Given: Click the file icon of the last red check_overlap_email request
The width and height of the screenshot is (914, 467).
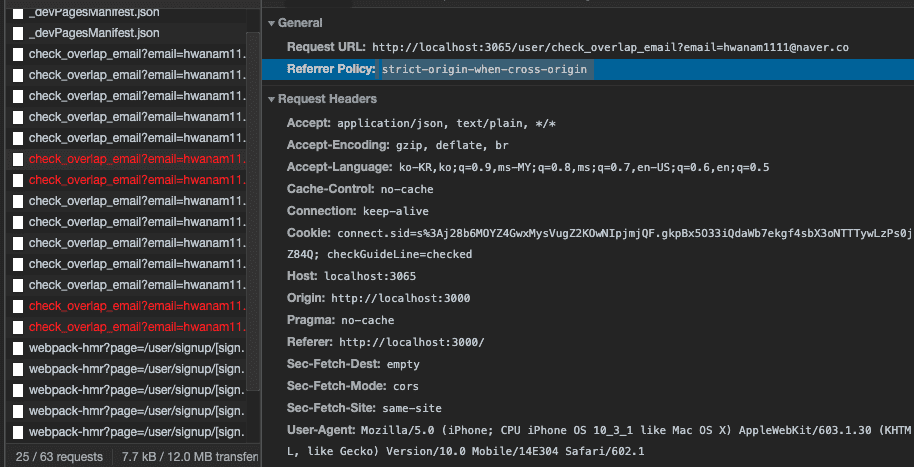Looking at the screenshot, I should point(18,327).
